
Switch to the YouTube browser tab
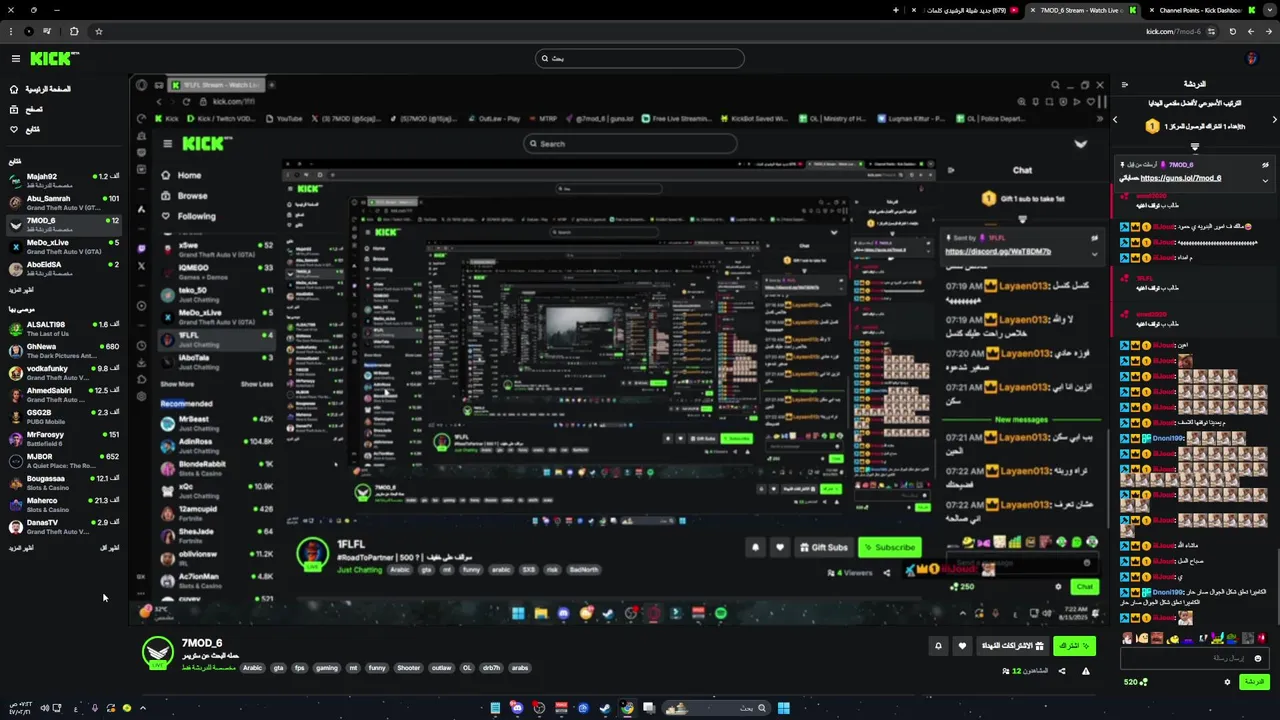click(x=965, y=10)
